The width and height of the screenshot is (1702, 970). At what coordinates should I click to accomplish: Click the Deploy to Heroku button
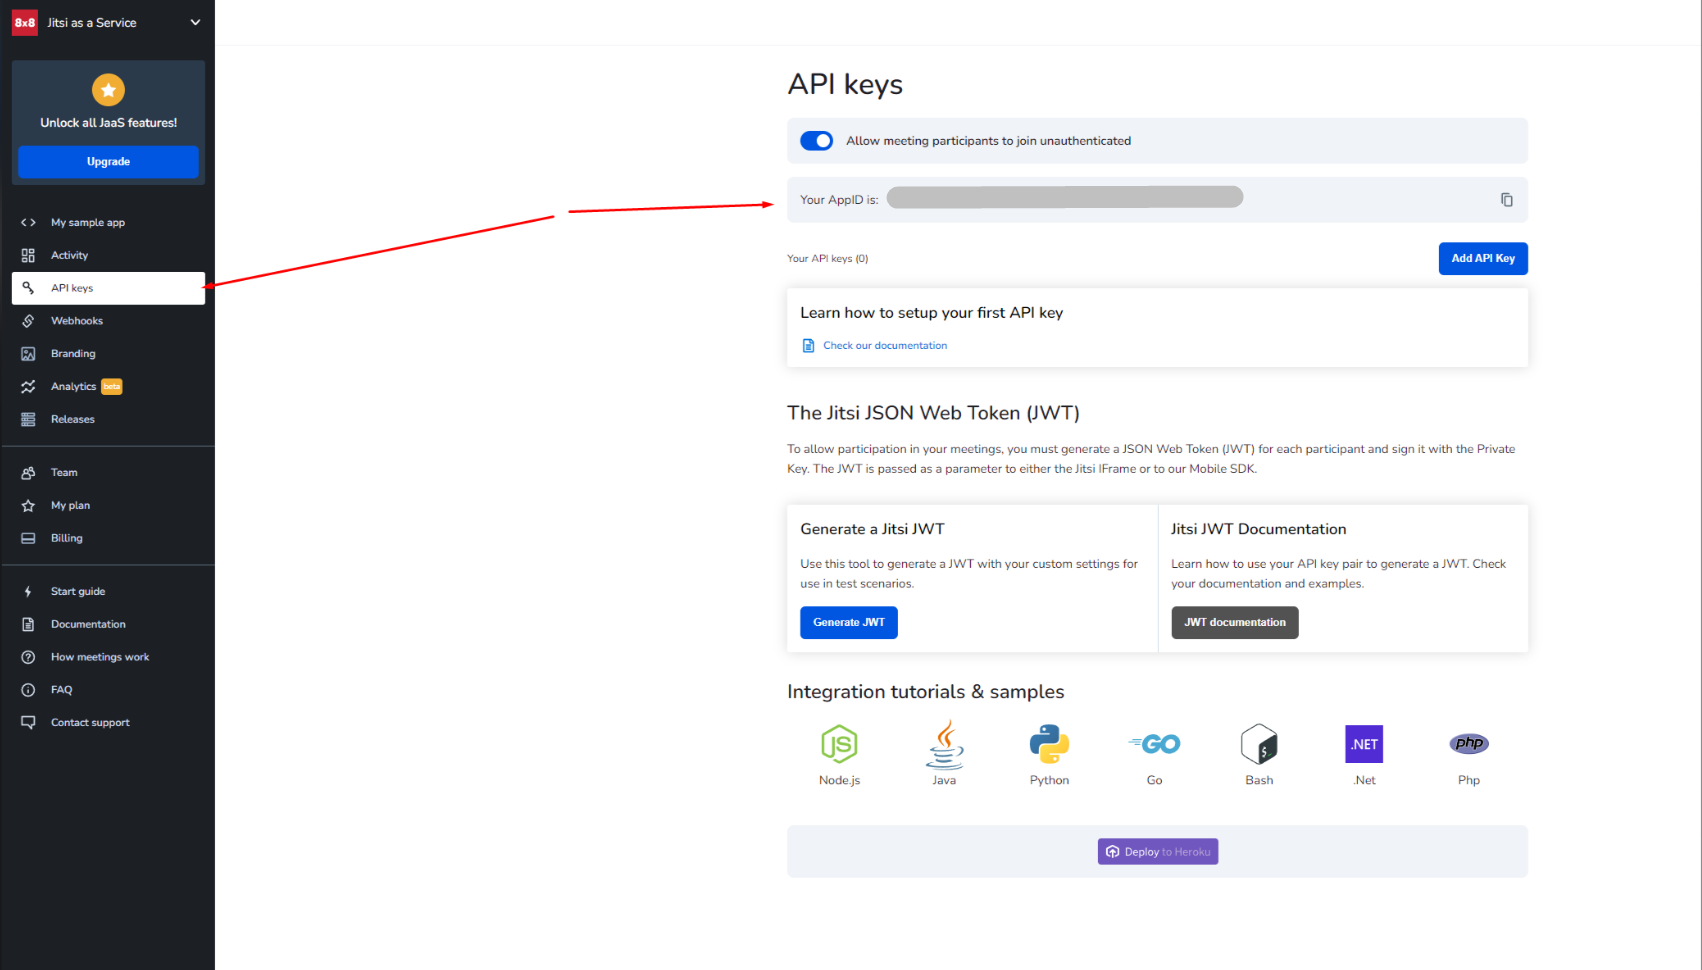click(x=1157, y=852)
